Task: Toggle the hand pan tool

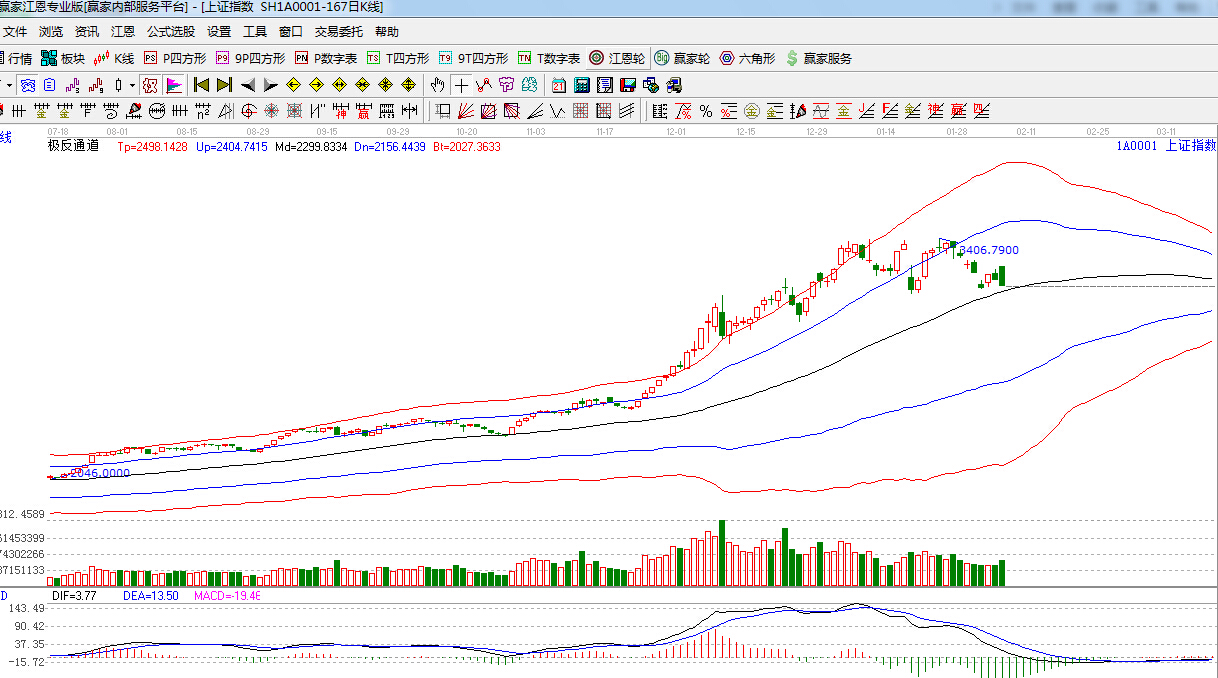Action: (x=438, y=85)
